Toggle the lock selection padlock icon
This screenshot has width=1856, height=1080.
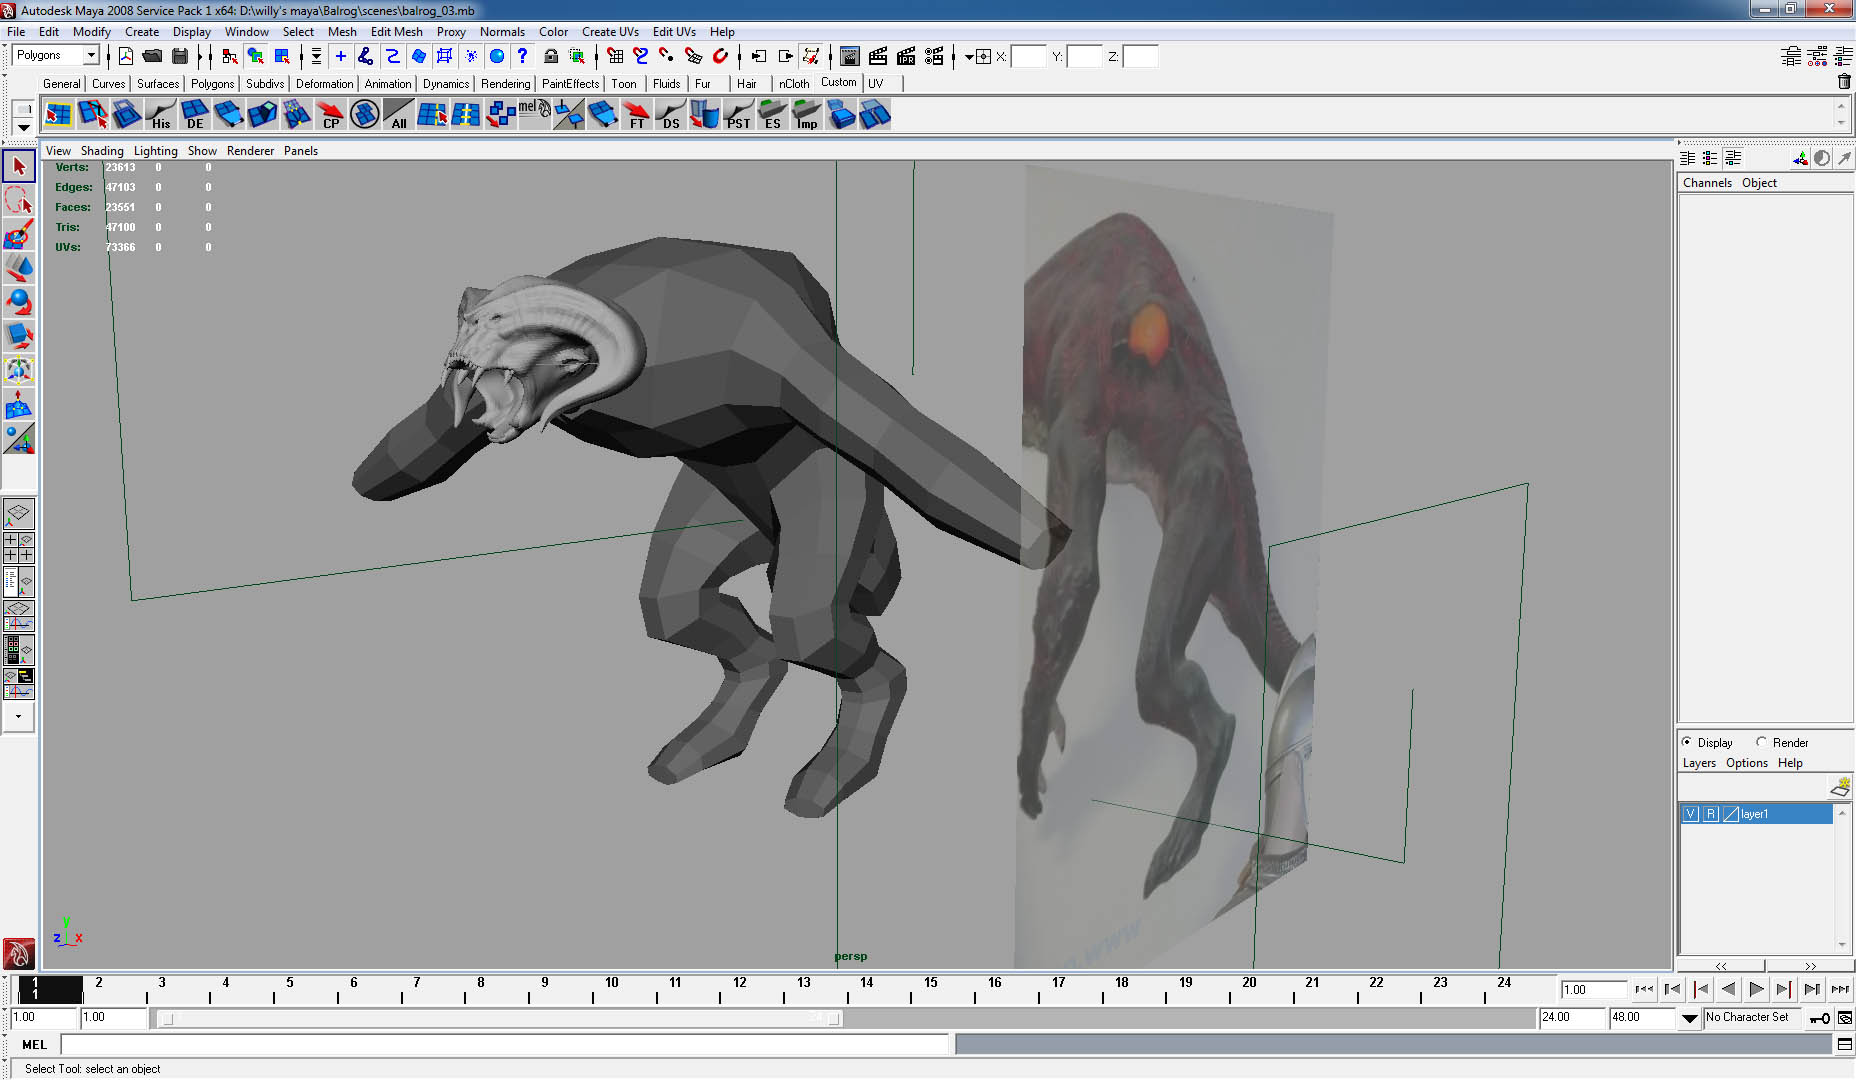pos(551,56)
